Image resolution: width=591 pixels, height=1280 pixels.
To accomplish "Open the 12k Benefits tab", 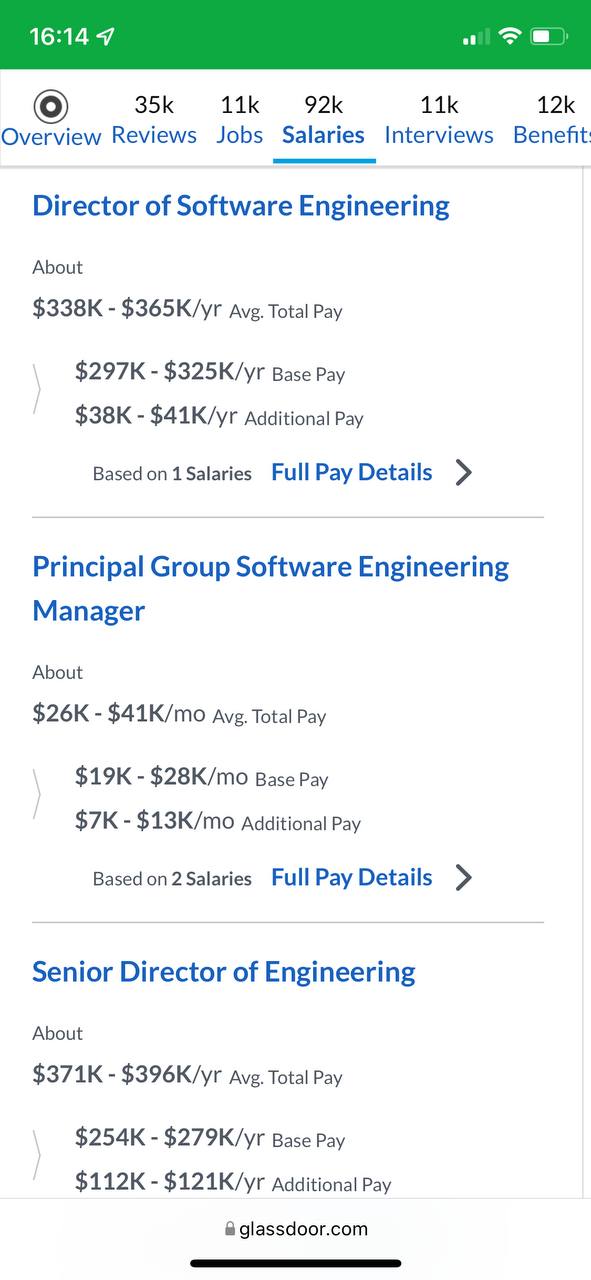I will 552,119.
